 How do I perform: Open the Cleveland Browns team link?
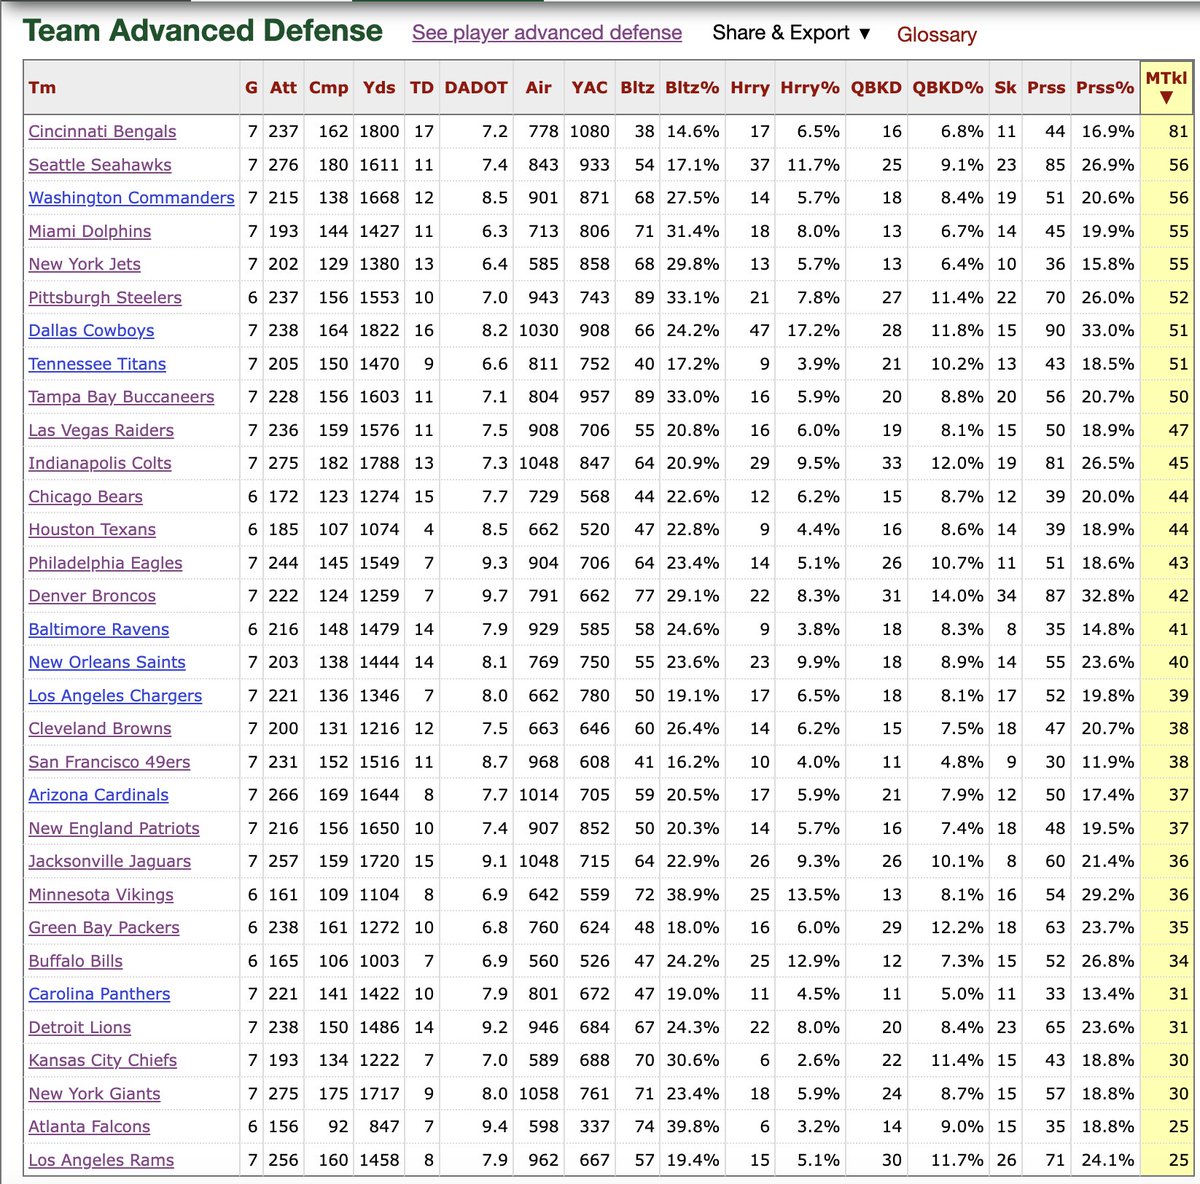(100, 728)
